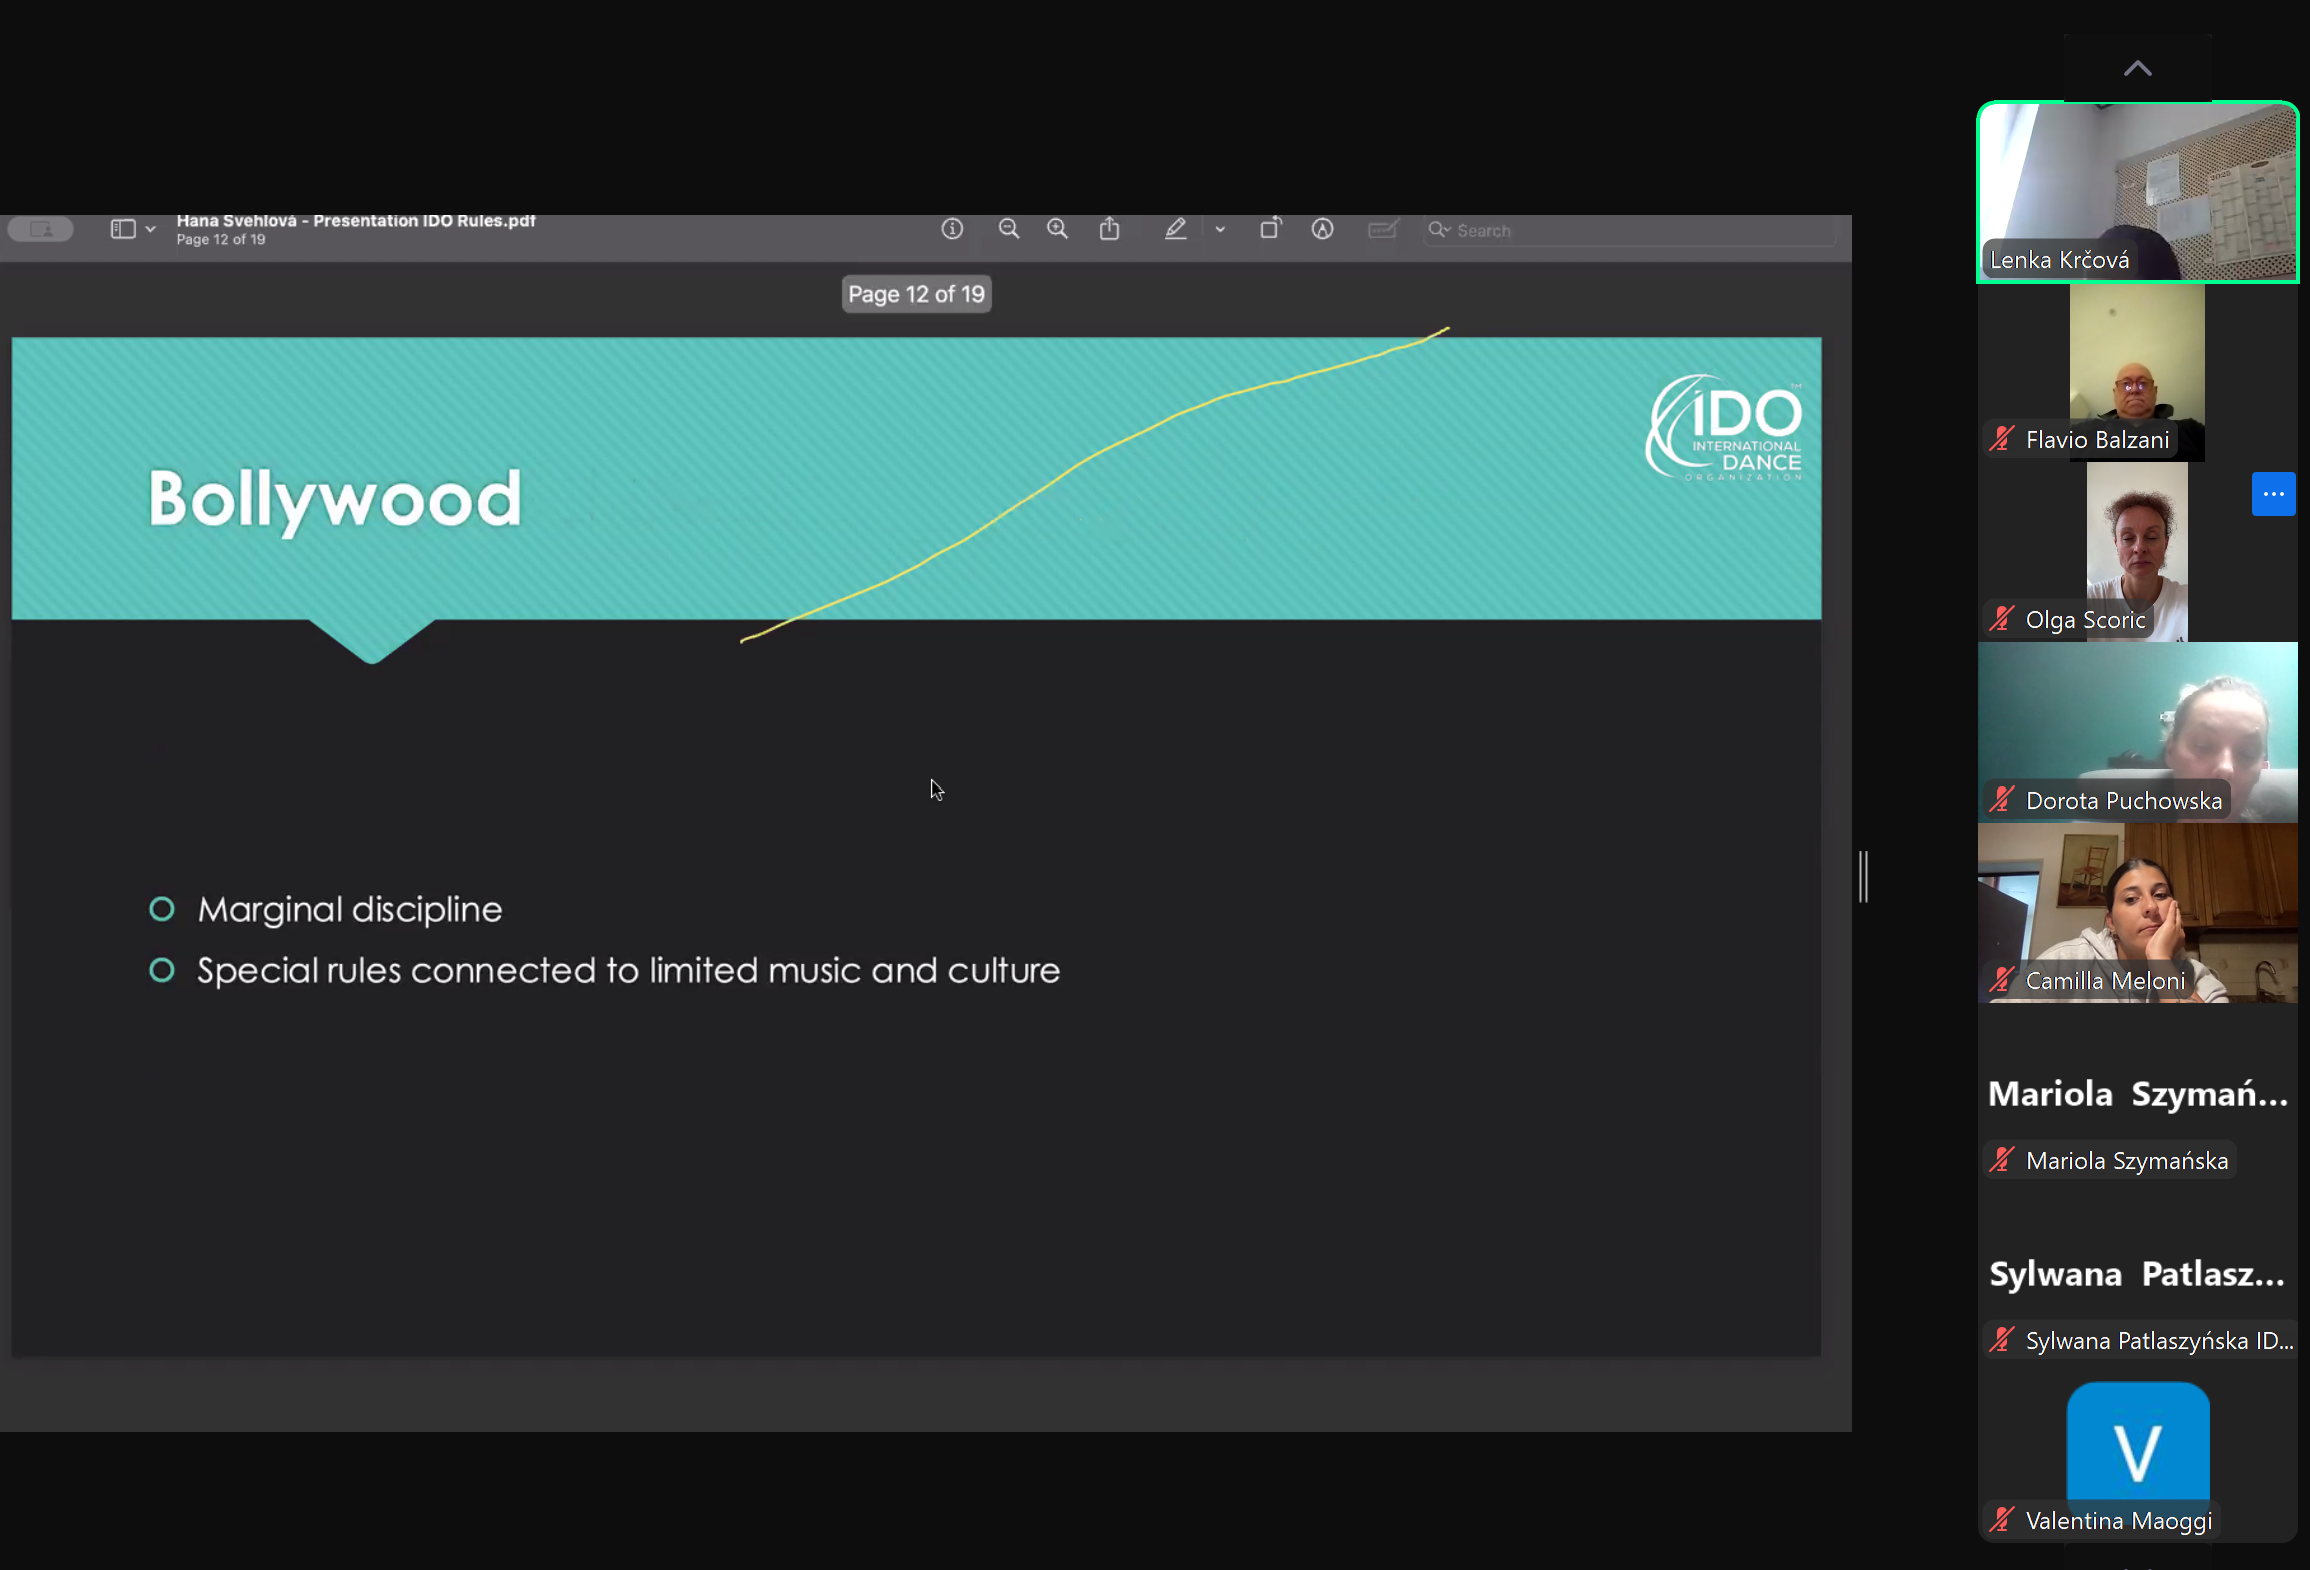Open the blue more options button

[2272, 494]
